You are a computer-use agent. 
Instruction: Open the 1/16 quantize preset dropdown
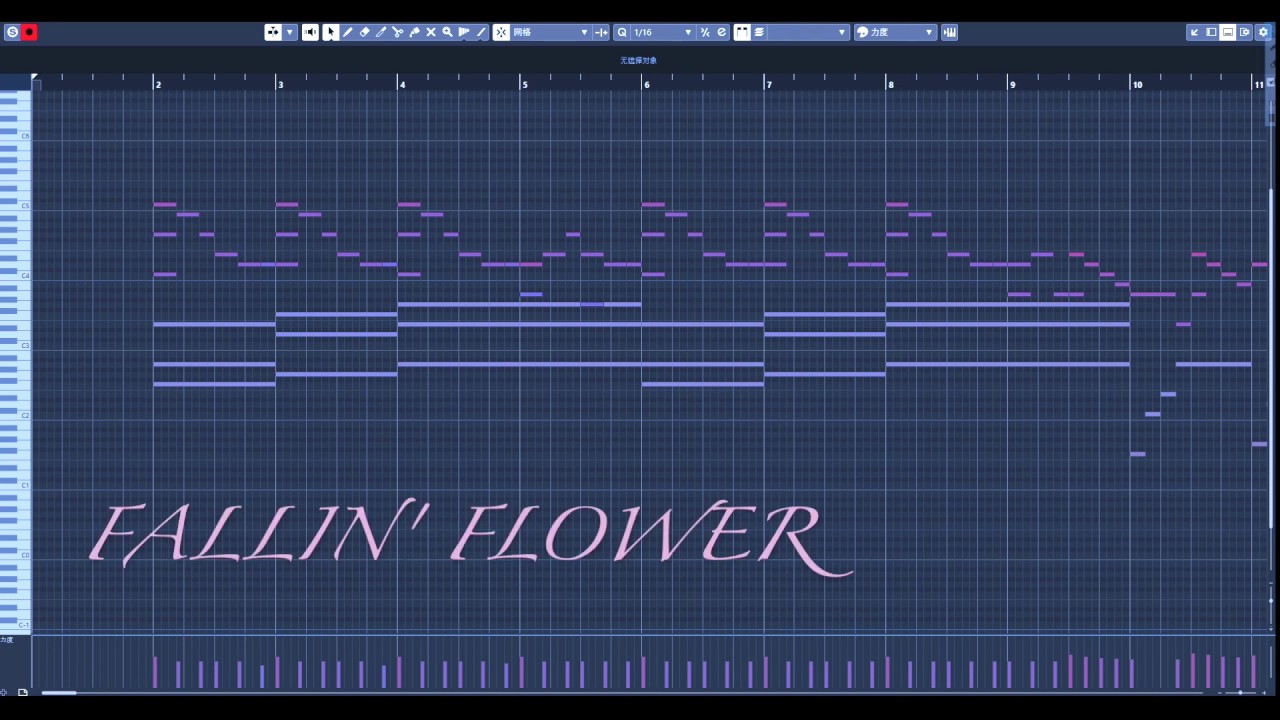[663, 32]
